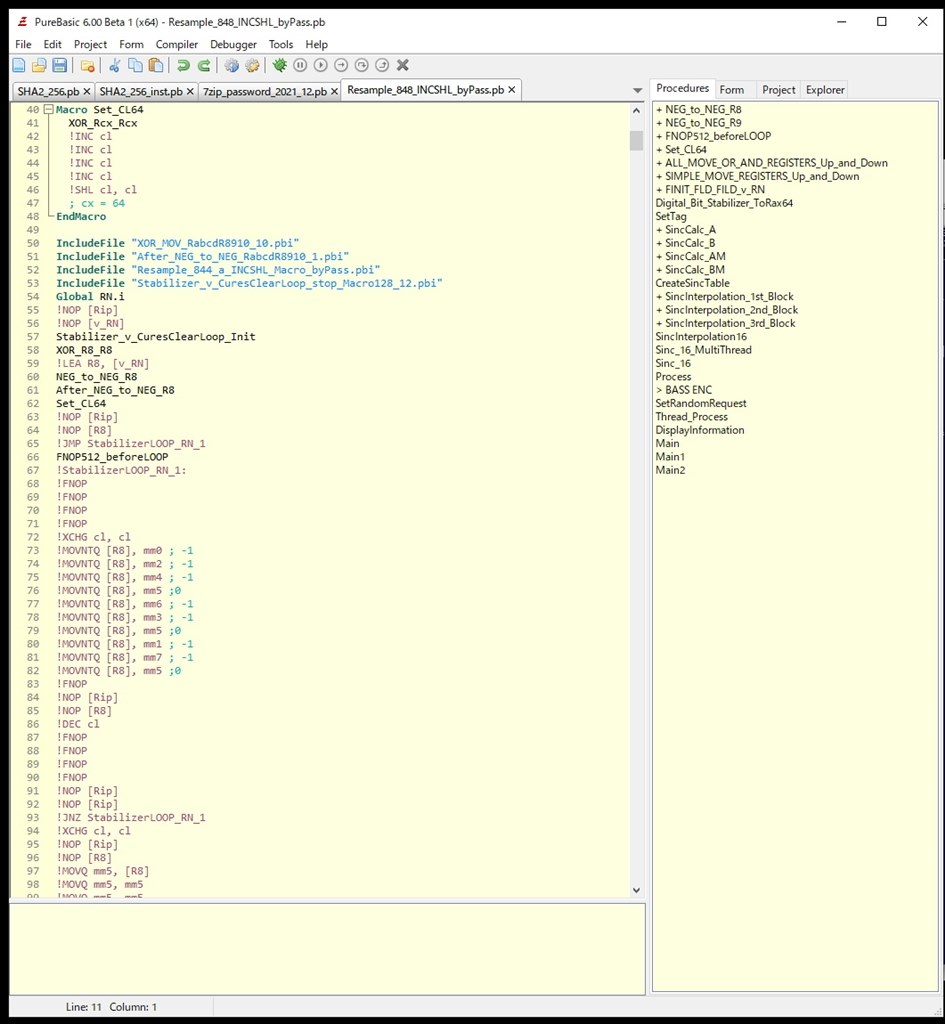Image resolution: width=945 pixels, height=1024 pixels.
Task: Select the Resample_848_INCSHL_byPass.pb file tab
Action: (x=425, y=89)
